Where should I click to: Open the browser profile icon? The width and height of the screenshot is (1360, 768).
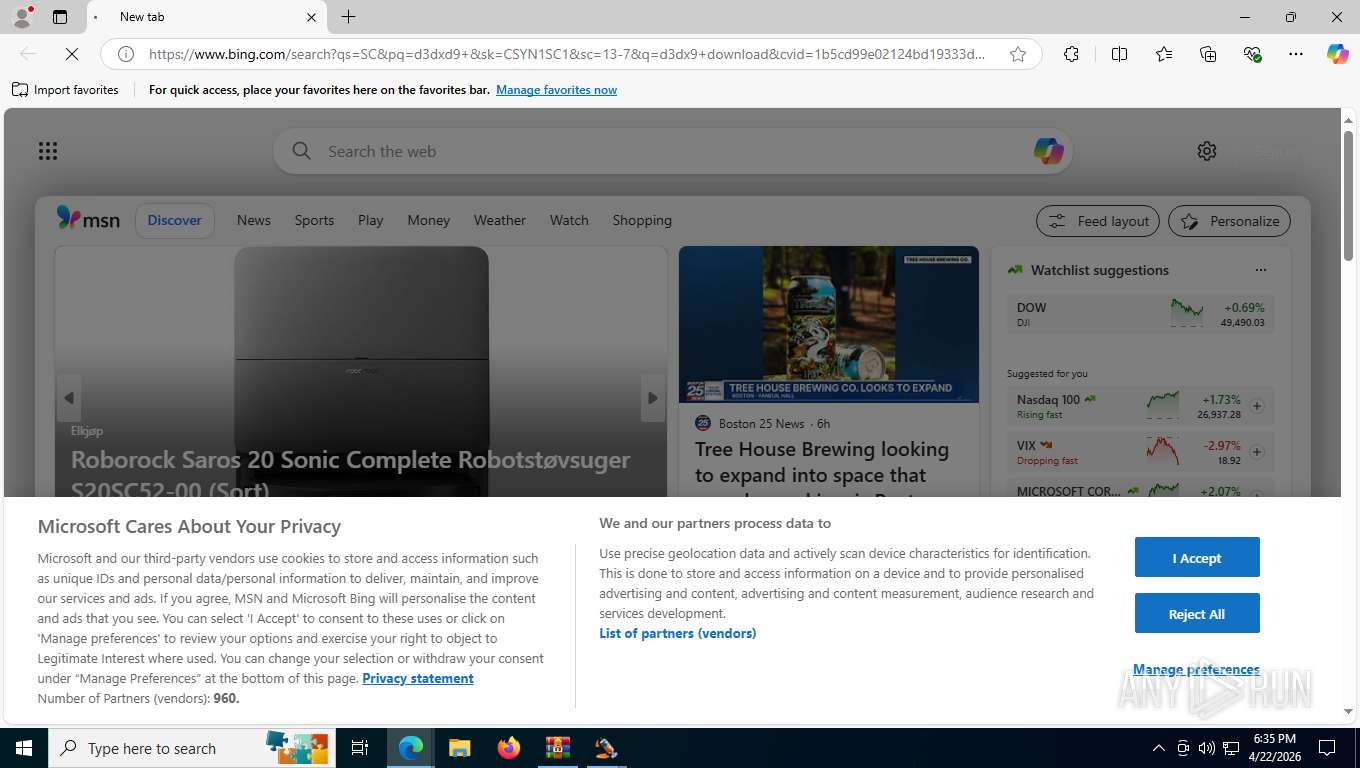coord(22,17)
